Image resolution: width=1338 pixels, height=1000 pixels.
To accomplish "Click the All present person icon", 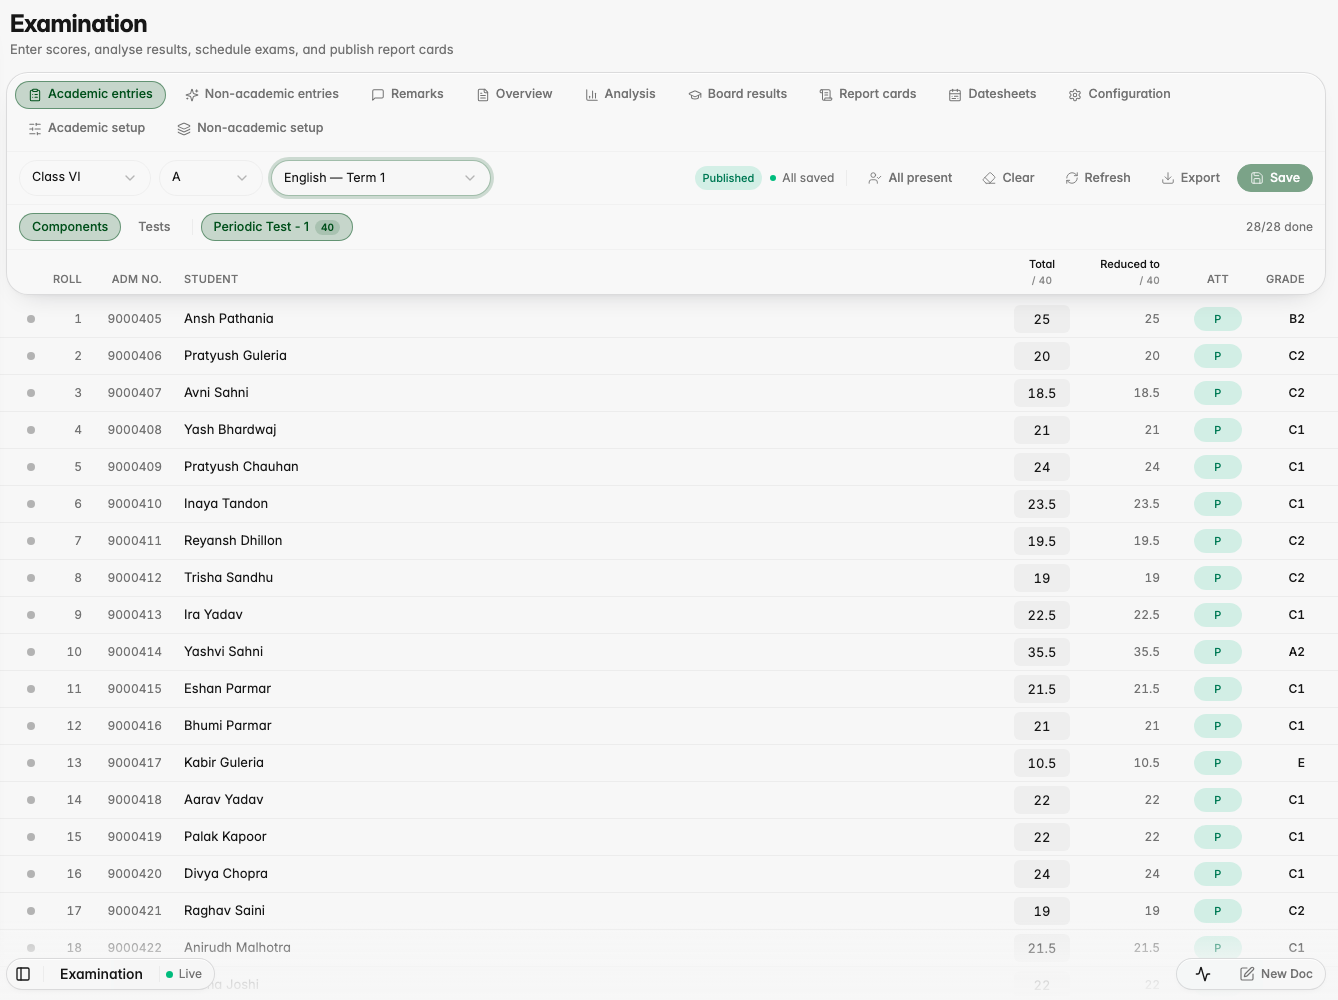I will pos(875,178).
